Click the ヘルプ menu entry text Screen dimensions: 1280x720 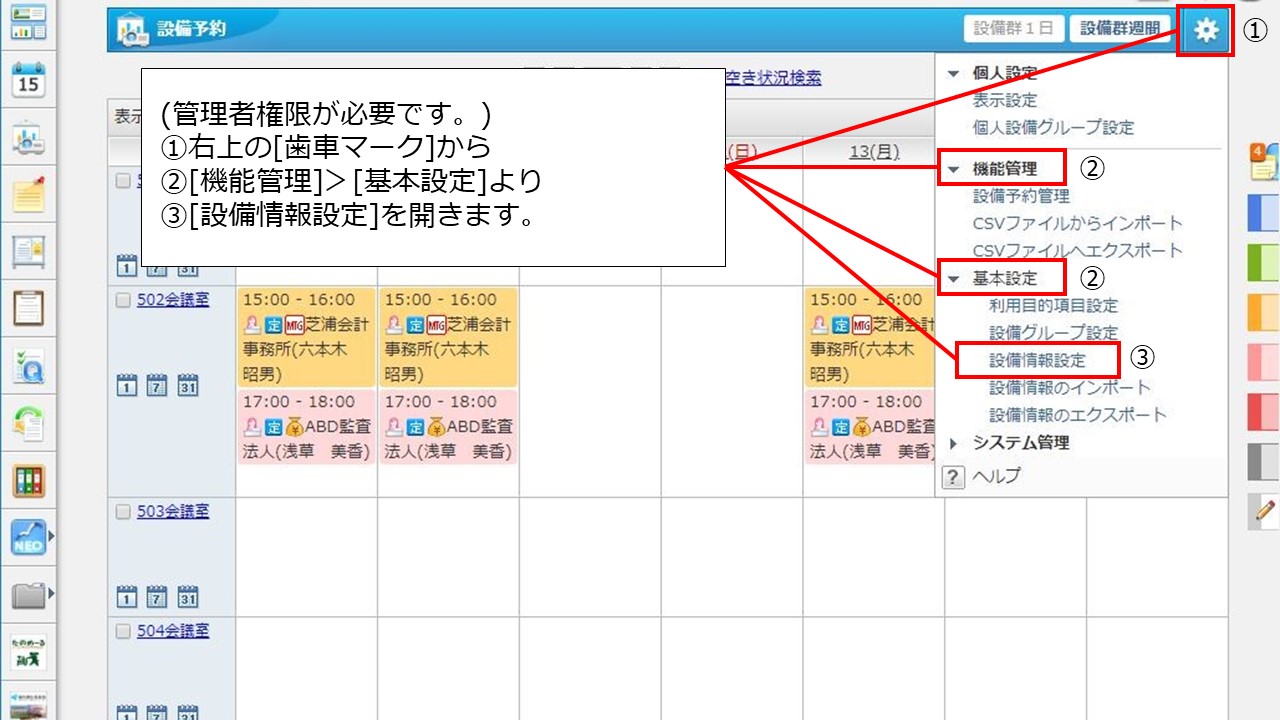click(x=997, y=477)
